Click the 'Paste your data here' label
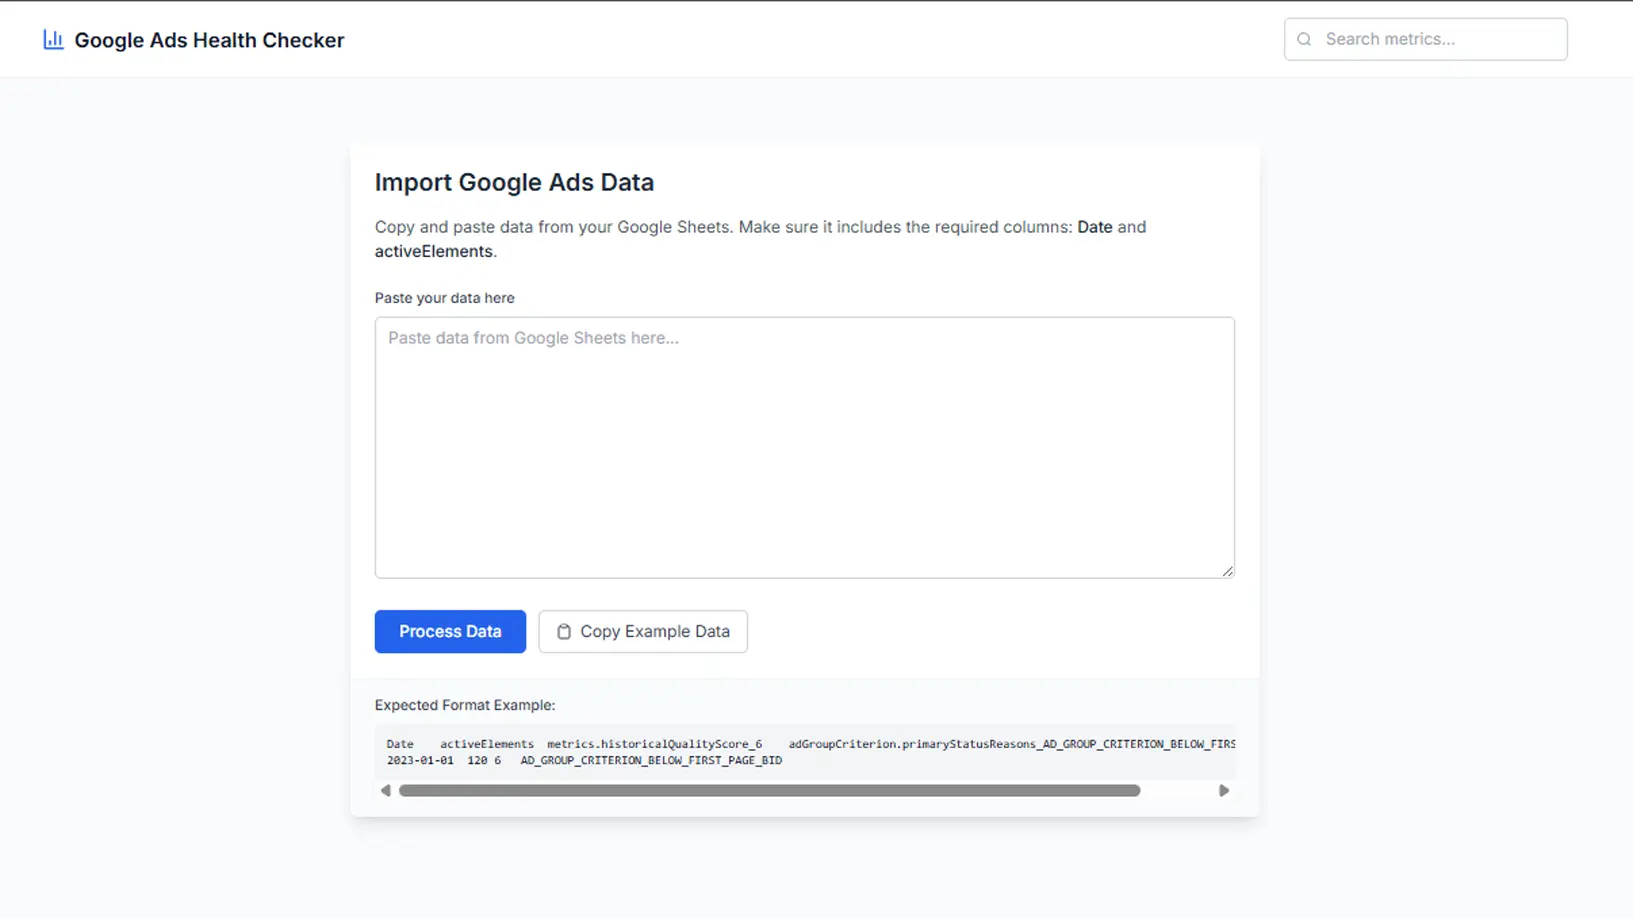This screenshot has height=918, width=1633. coord(445,298)
